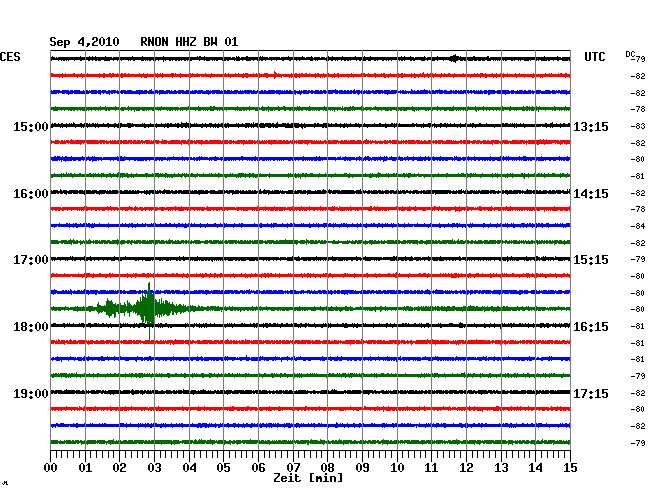Click the small black spike on top trace

454,58
